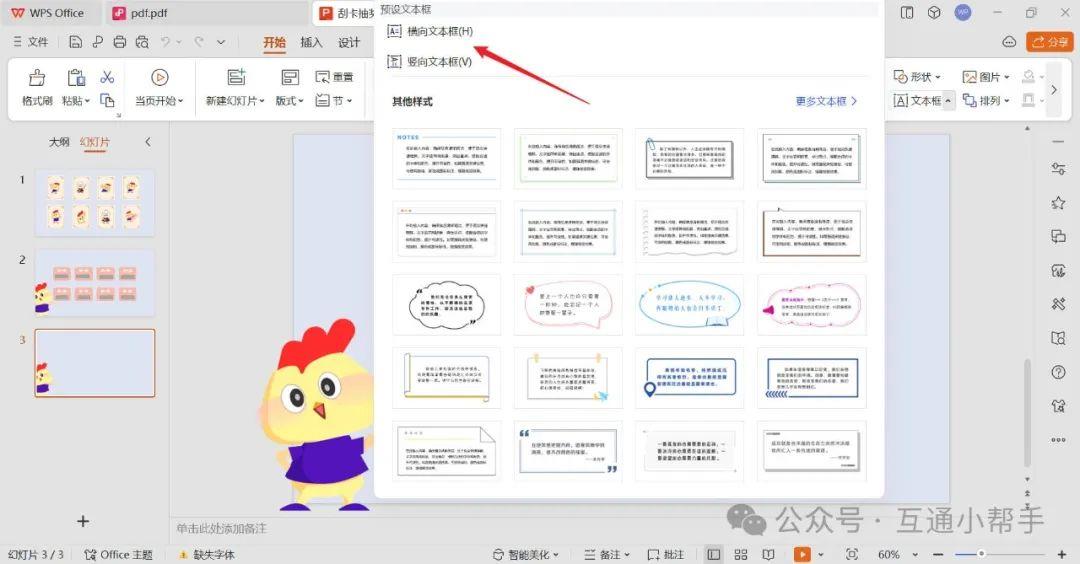Expand the Paste (粘贴) dropdown arrow
Viewport: 1080px width, 564px height.
pyautogui.click(x=87, y=101)
